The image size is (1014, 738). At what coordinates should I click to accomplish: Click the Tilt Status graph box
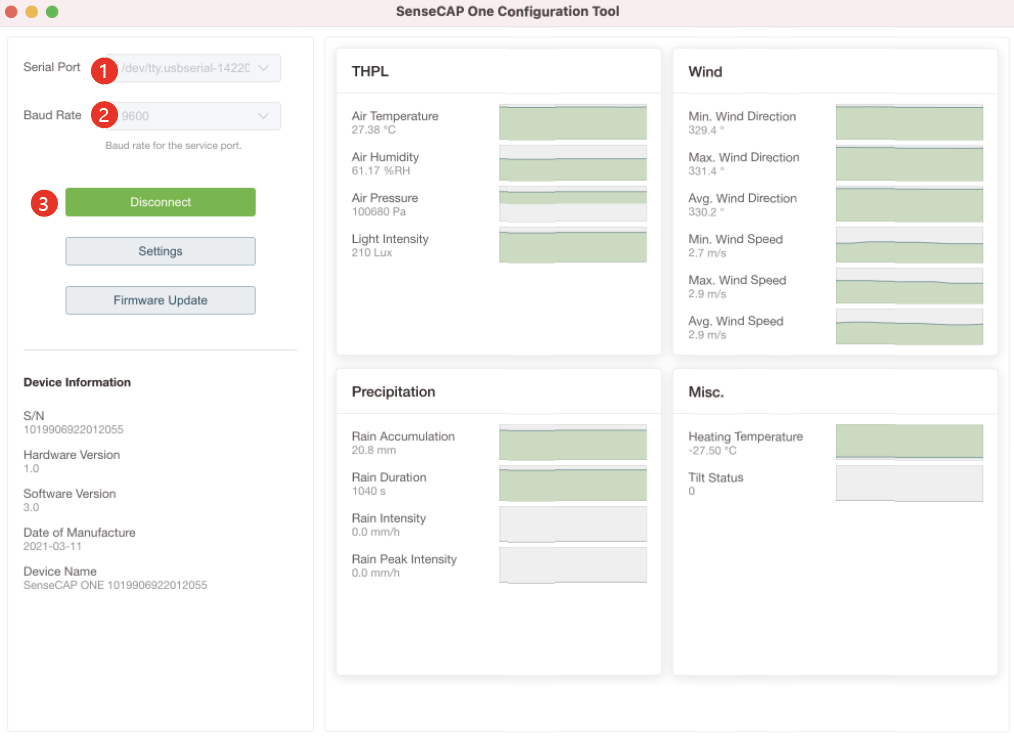[x=909, y=483]
